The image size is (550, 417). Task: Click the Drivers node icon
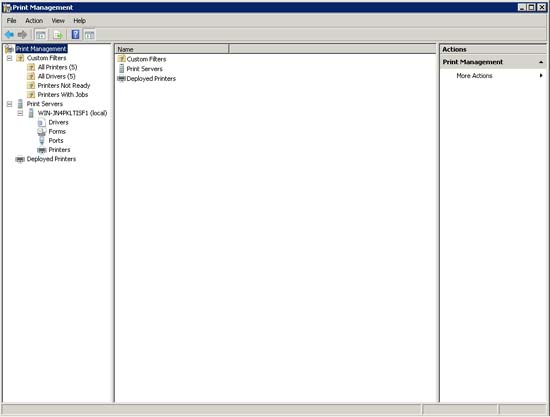click(x=42, y=122)
